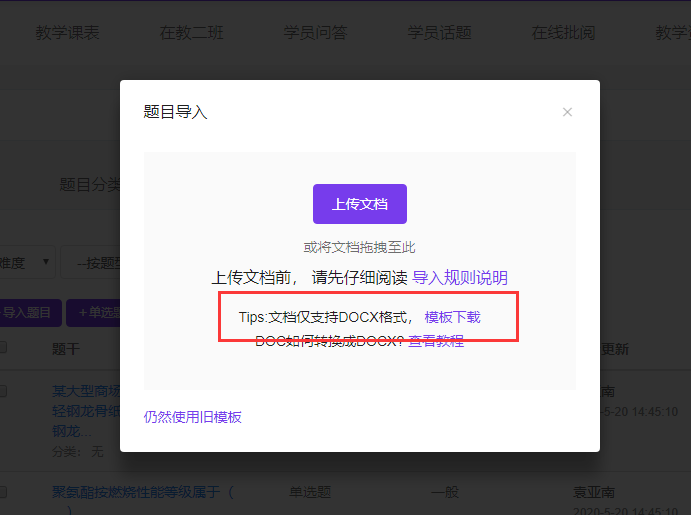Check the 聚氨酯 question row checkbox
Image resolution: width=691 pixels, height=515 pixels.
[3, 492]
